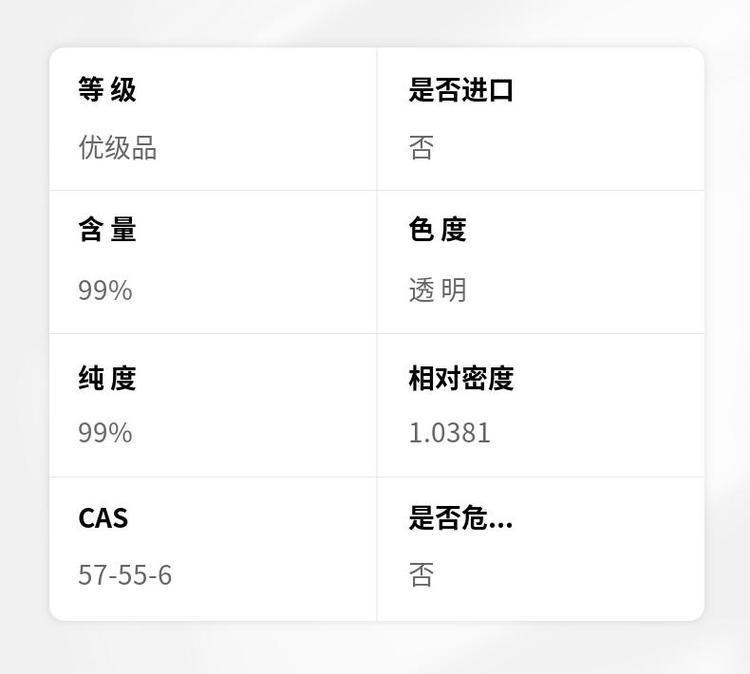Select the 优级品 grade value
The width and height of the screenshot is (750, 674).
click(118, 148)
